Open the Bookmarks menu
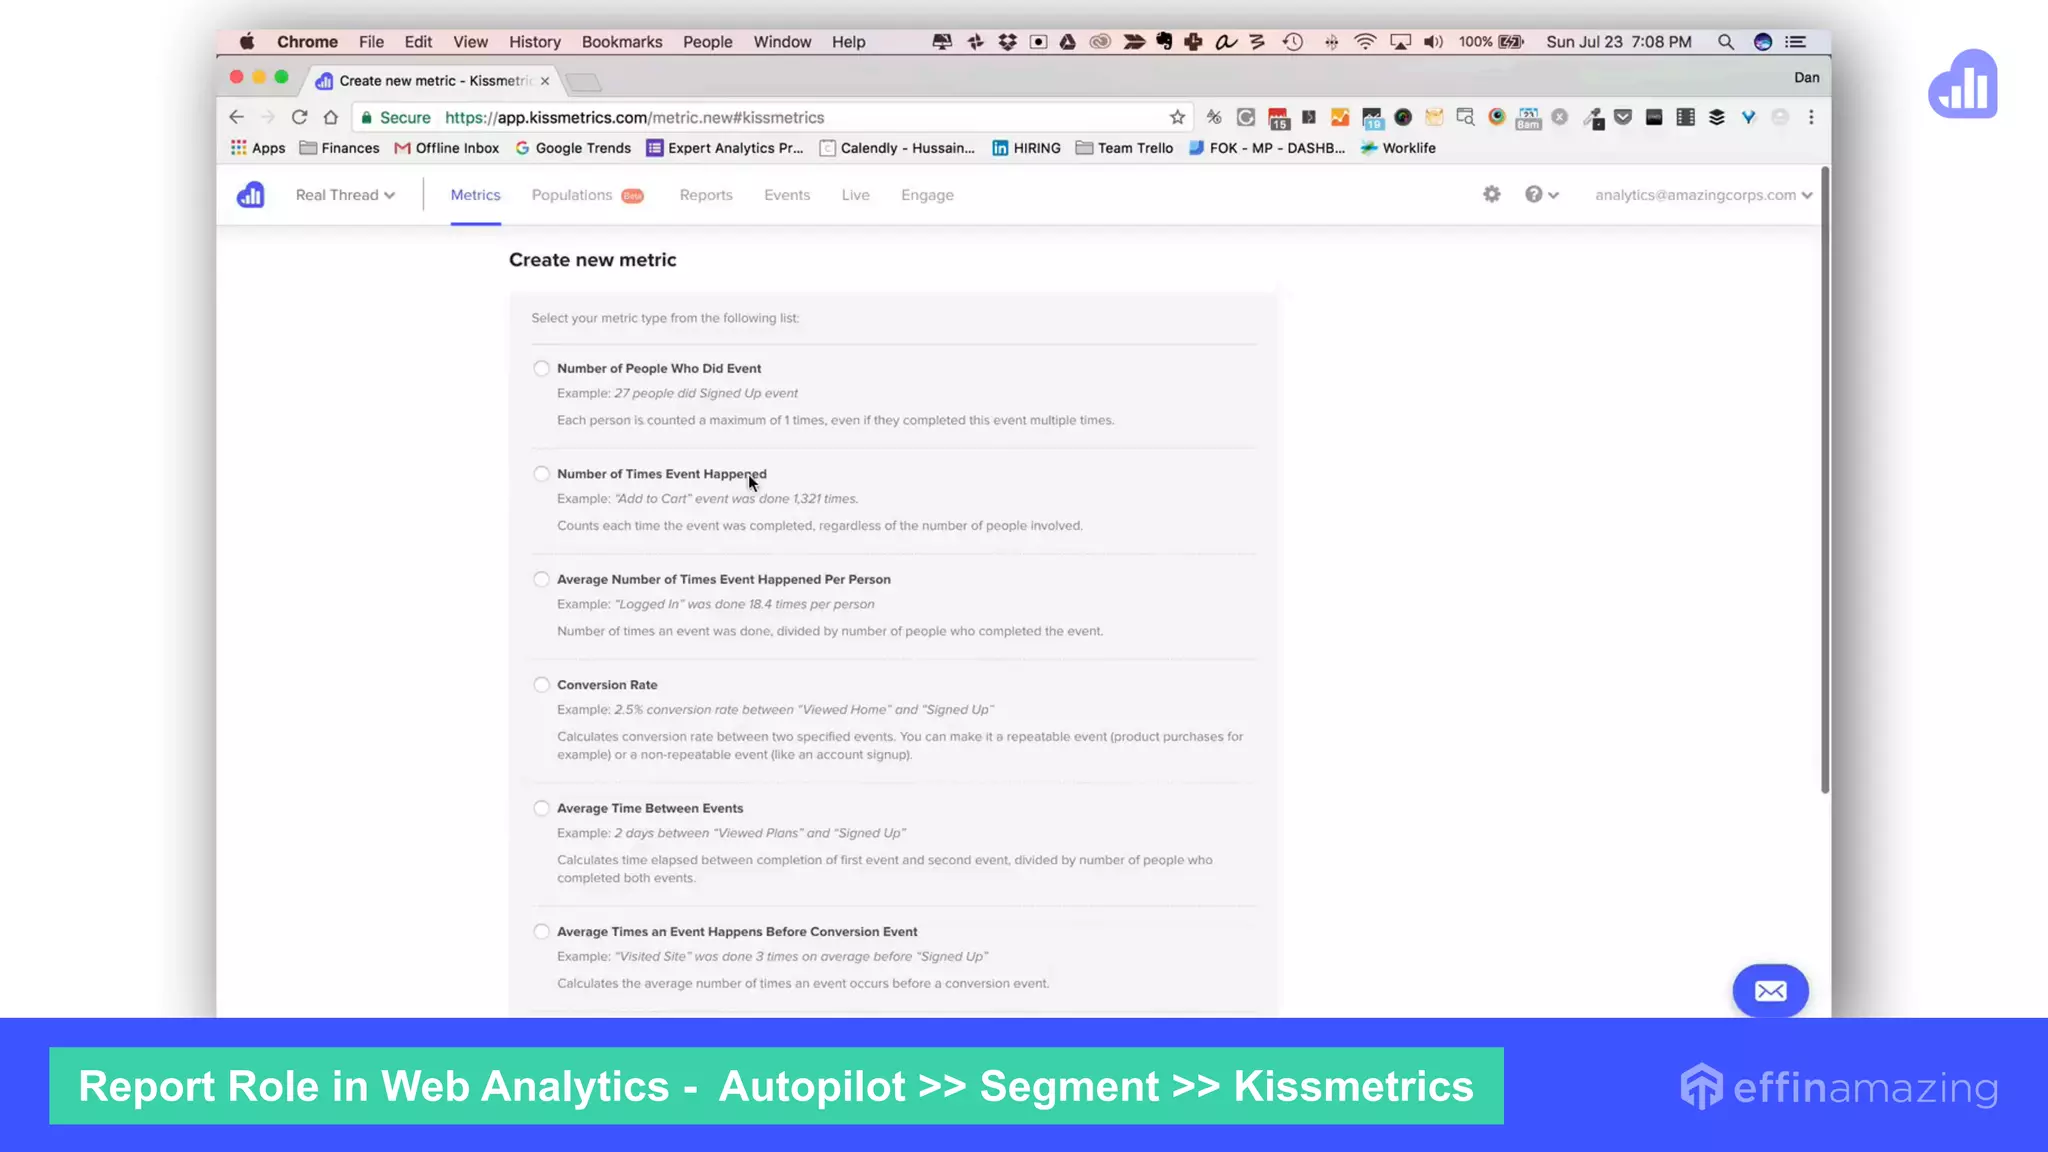Image resolution: width=2048 pixels, height=1152 pixels. coord(622,42)
